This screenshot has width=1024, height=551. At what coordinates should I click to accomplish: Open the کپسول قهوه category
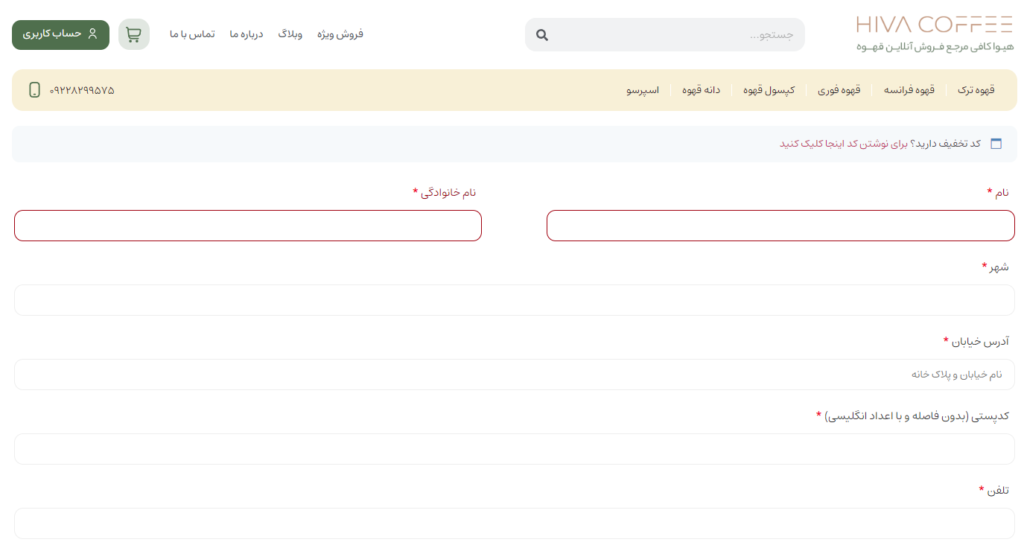pos(768,90)
